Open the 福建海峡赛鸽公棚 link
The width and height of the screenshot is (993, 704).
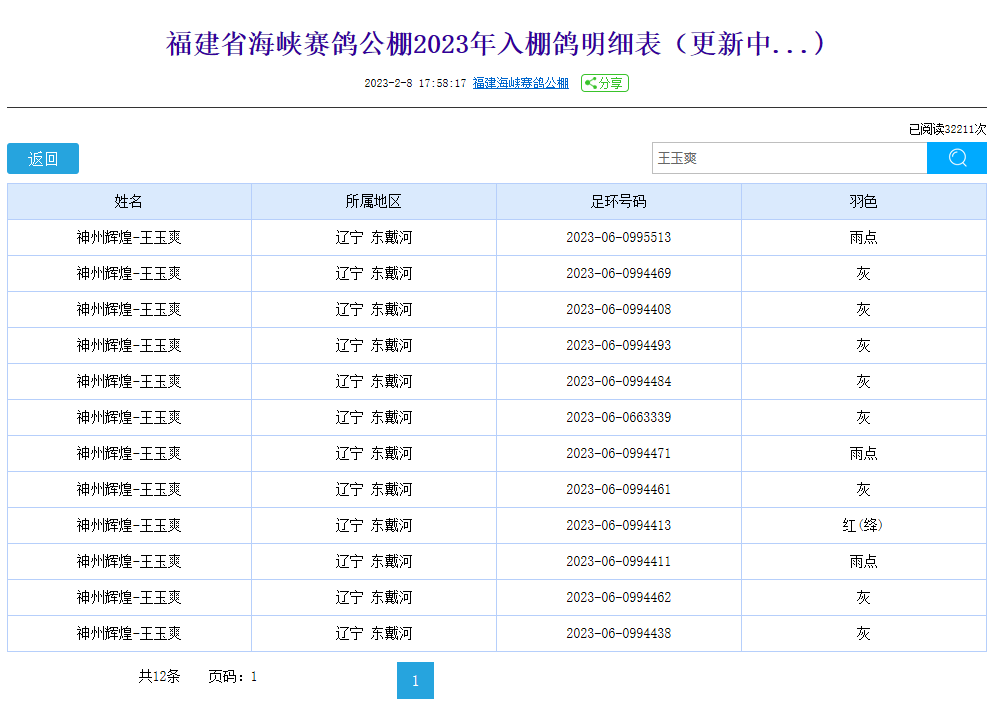[x=521, y=83]
